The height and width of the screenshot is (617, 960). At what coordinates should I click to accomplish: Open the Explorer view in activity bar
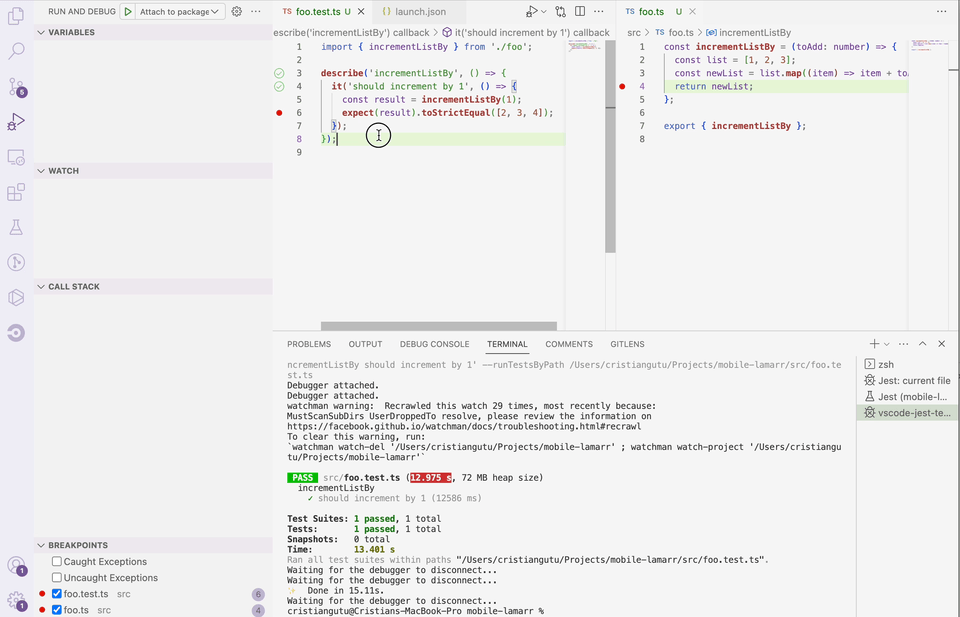[16, 16]
